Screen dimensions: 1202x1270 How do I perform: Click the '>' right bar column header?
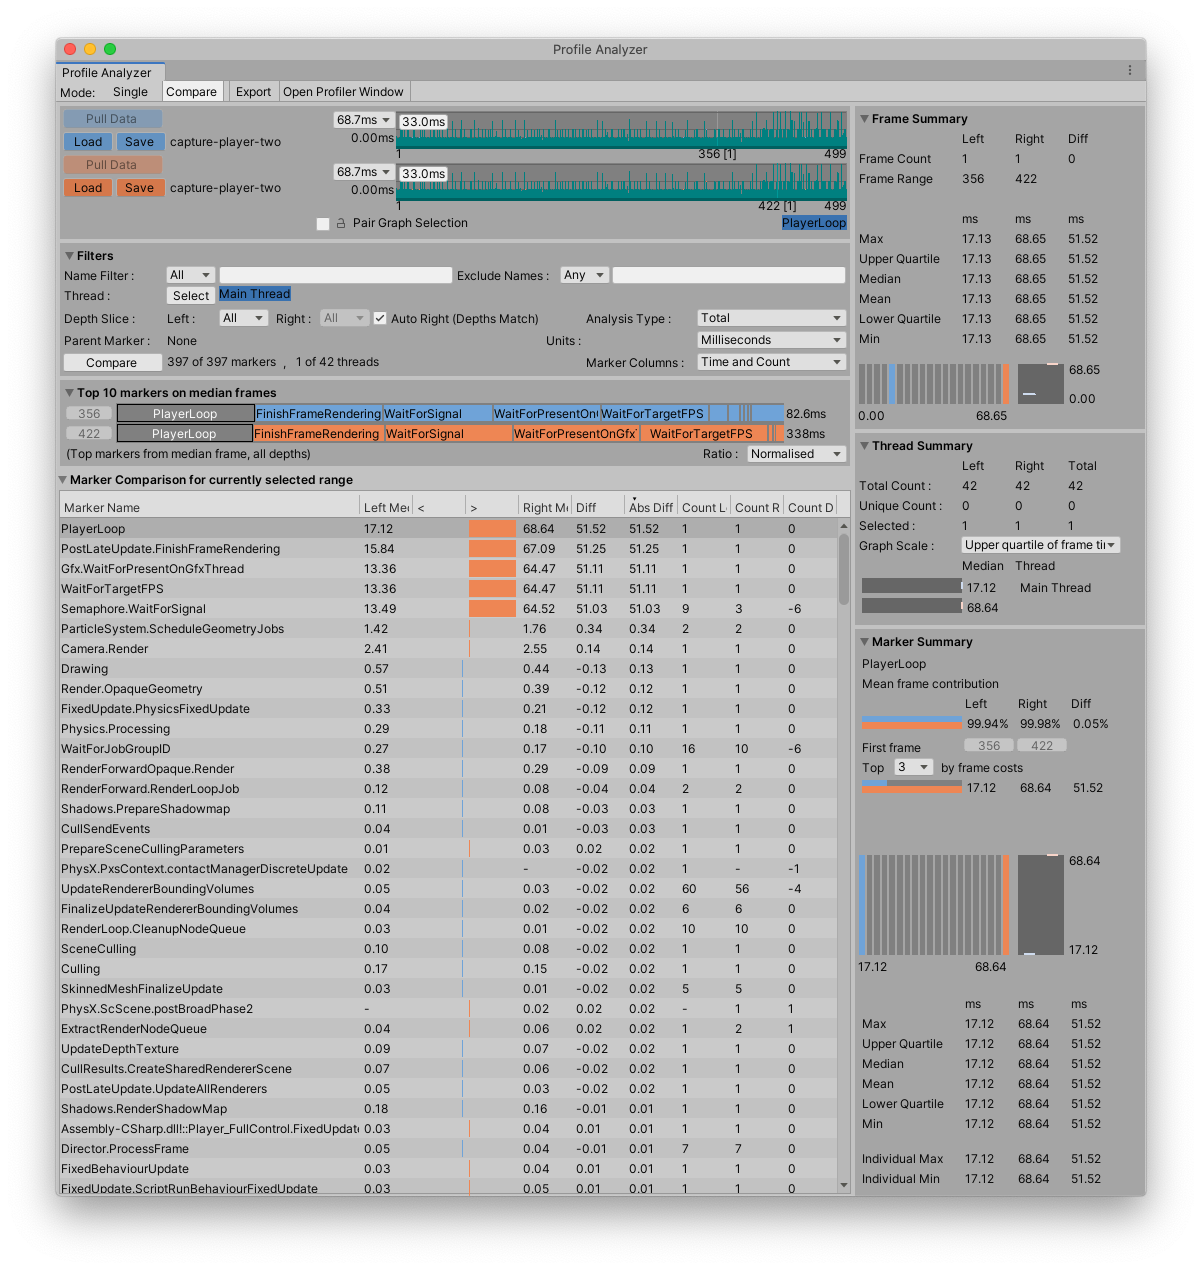(491, 508)
